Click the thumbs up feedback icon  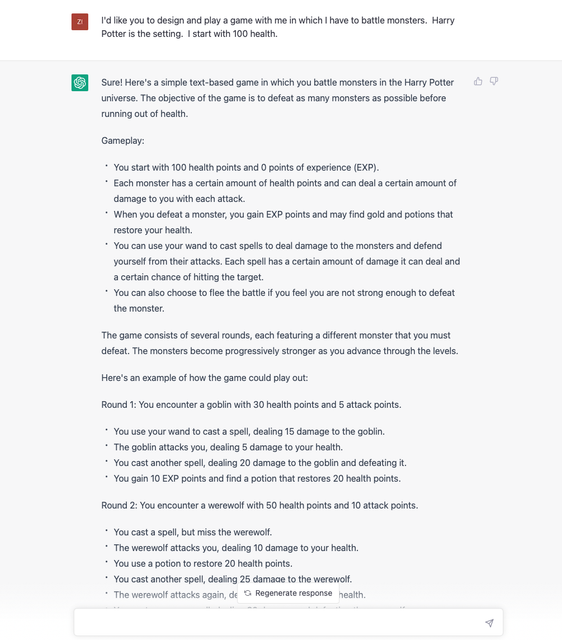pos(478,82)
